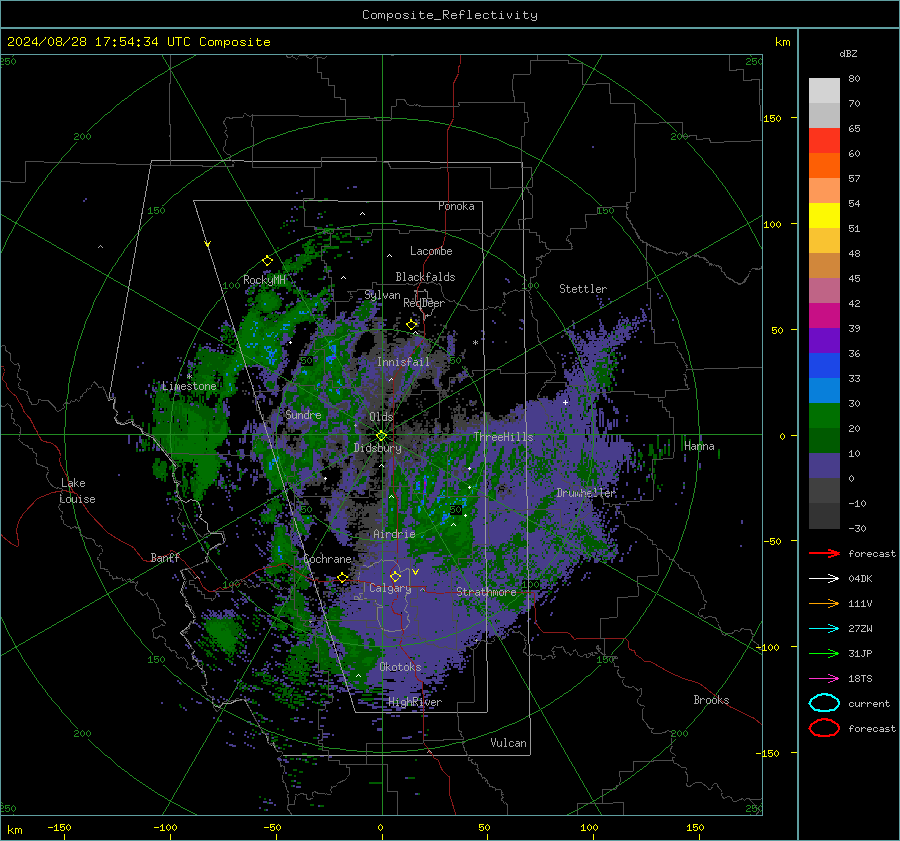
Task: Click the red forecast arrow in legend
Action: pos(824,553)
